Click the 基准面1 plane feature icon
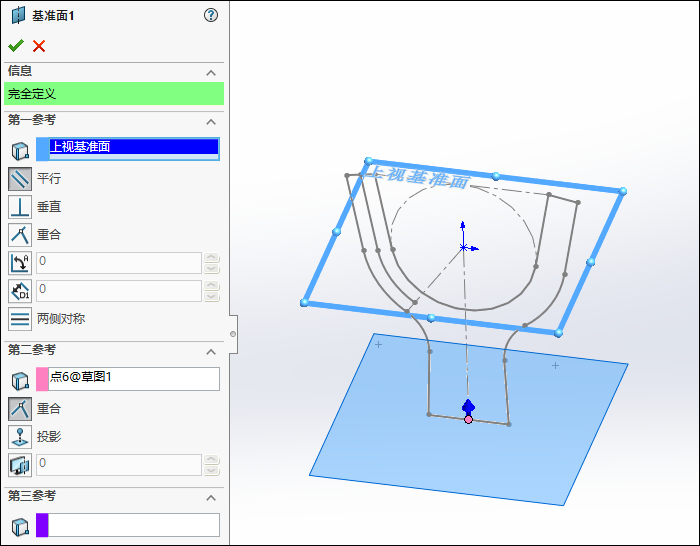 18,15
